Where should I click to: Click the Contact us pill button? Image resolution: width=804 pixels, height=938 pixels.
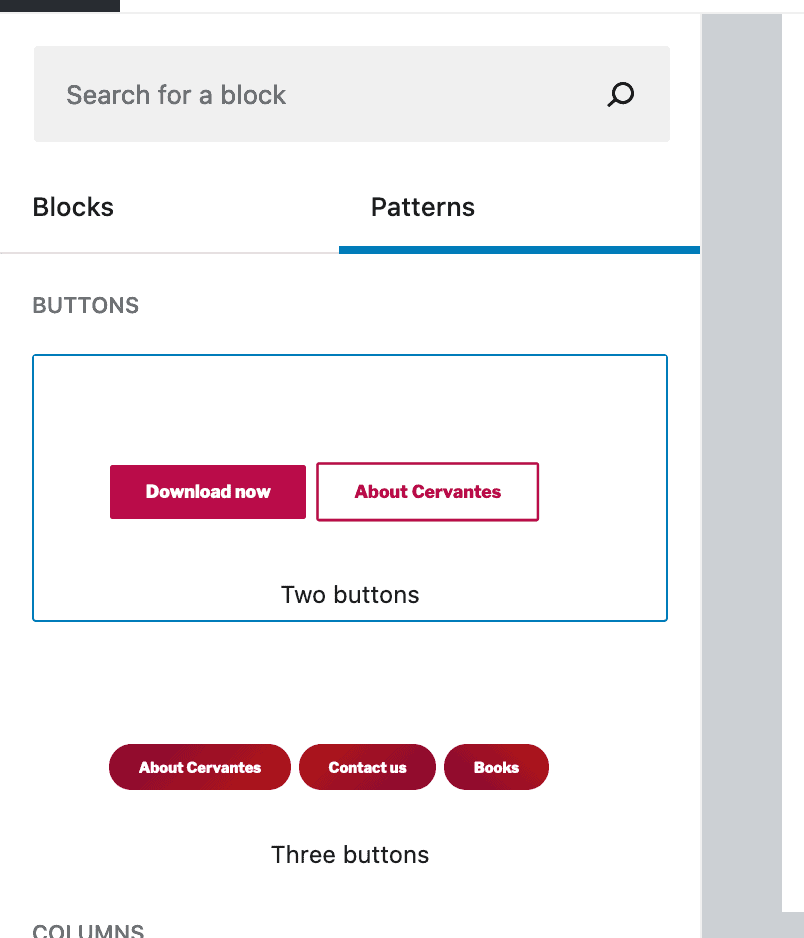click(x=367, y=767)
